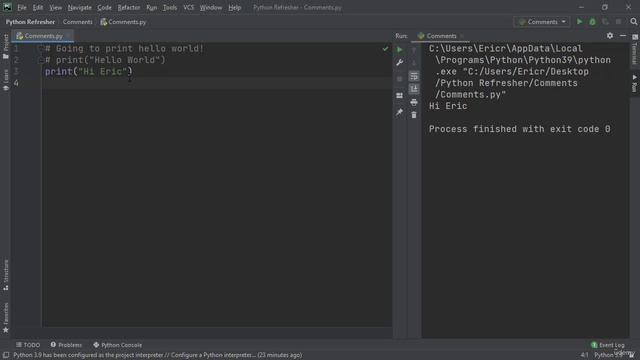The height and width of the screenshot is (360, 640).
Task: Restore layout icon in Run panel
Action: point(400,96)
